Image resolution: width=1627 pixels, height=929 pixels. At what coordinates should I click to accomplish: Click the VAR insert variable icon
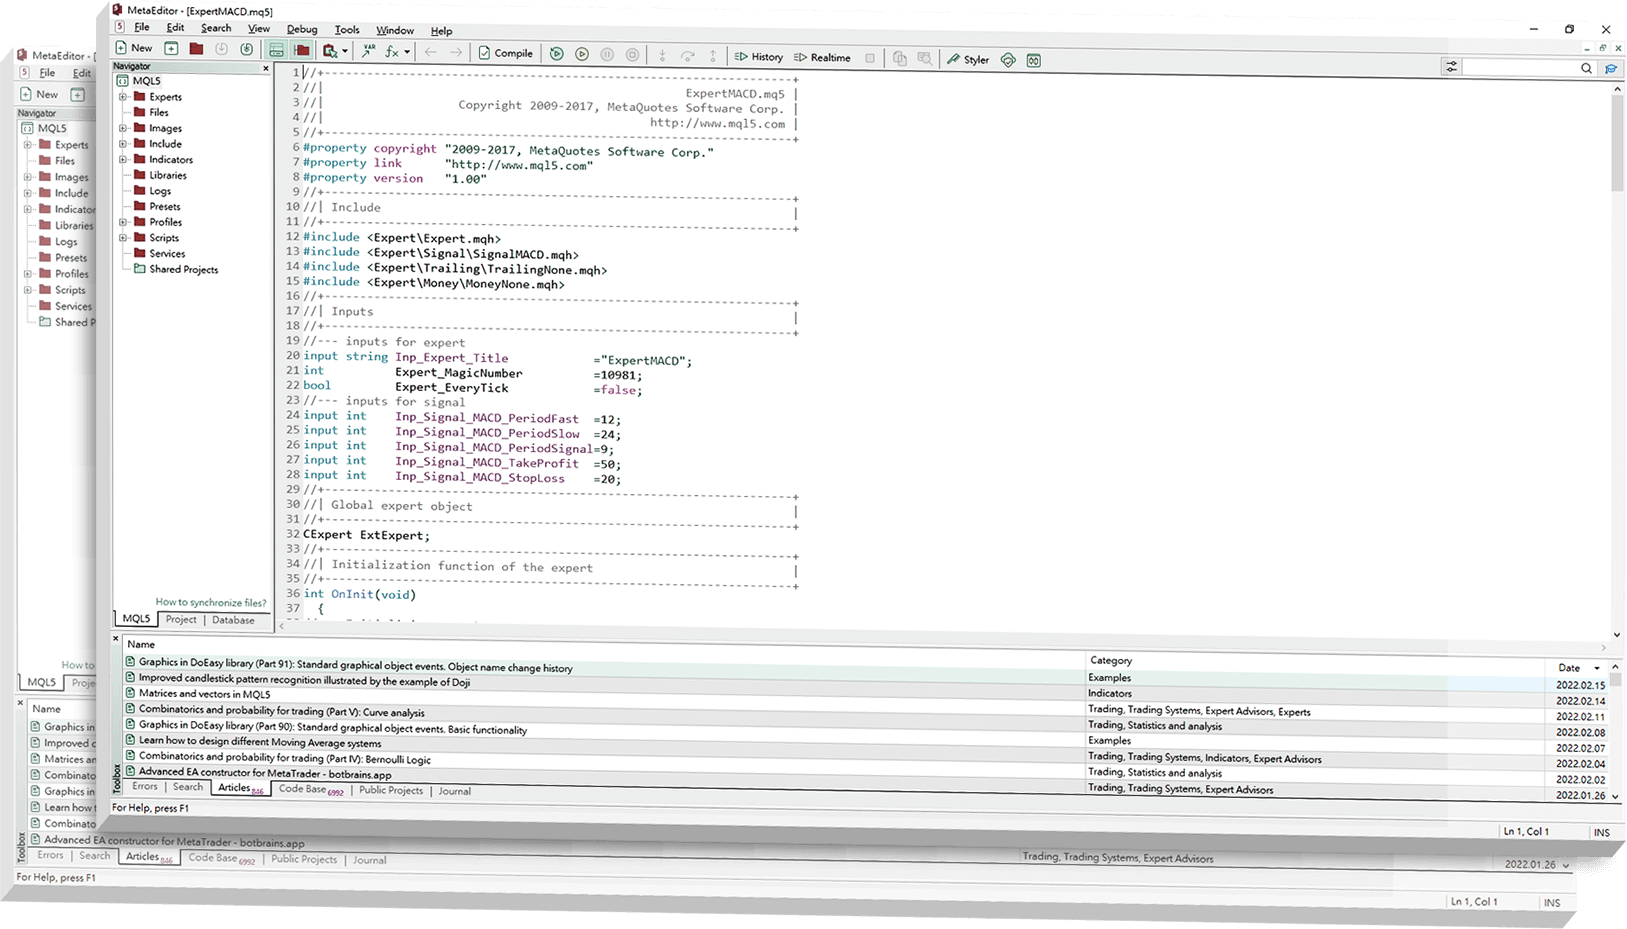pyautogui.click(x=369, y=51)
